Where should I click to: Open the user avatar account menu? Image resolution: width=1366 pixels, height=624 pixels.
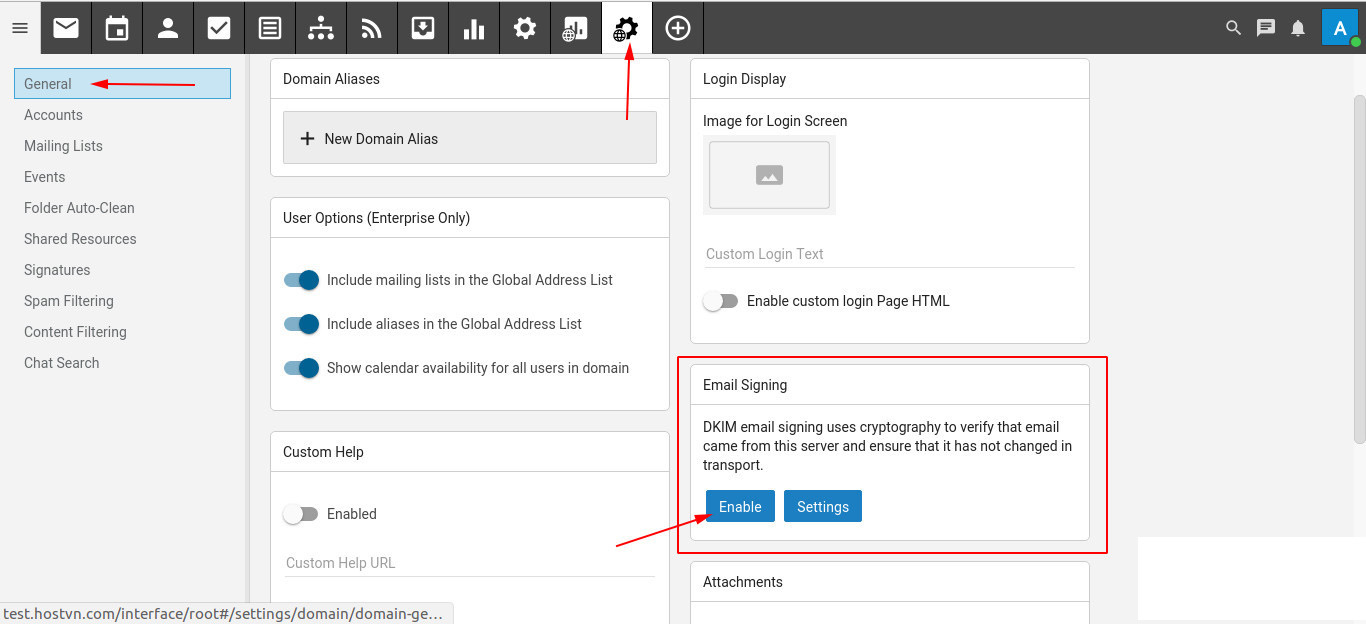pos(1339,28)
